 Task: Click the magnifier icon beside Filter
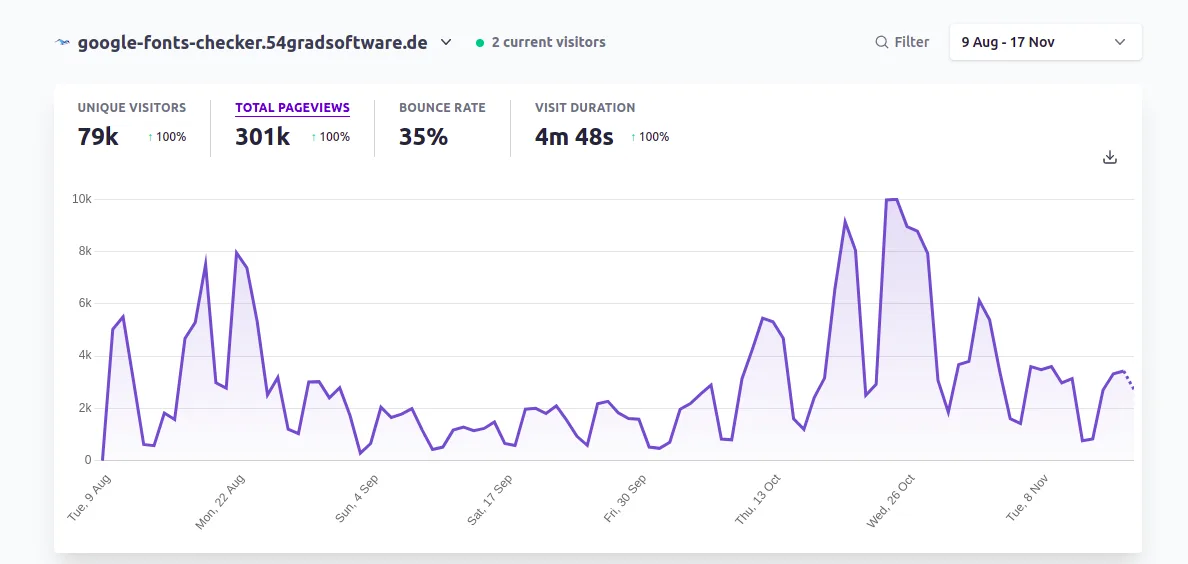(x=881, y=42)
